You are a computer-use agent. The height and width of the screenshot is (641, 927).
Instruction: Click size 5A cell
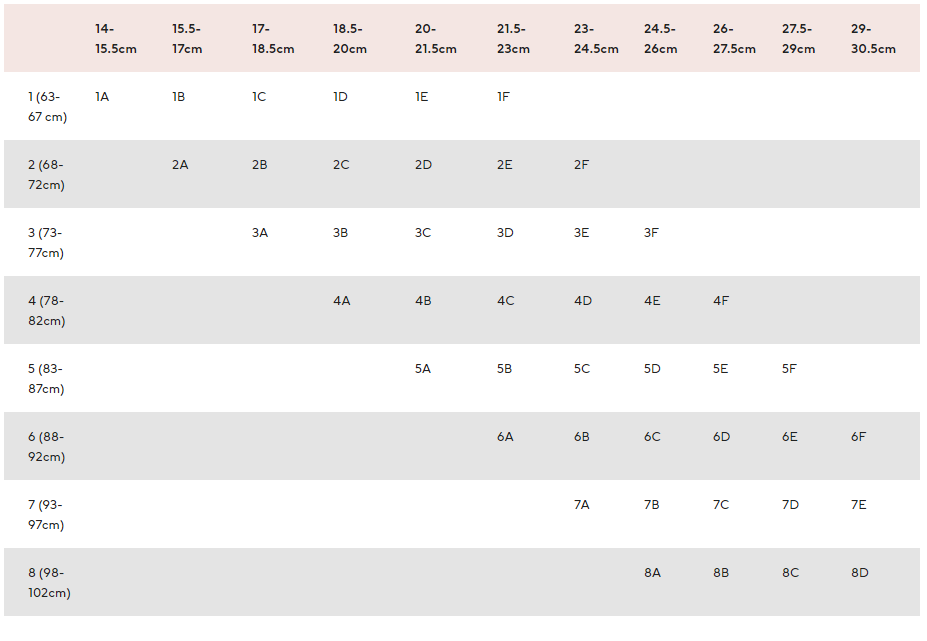pyautogui.click(x=423, y=369)
